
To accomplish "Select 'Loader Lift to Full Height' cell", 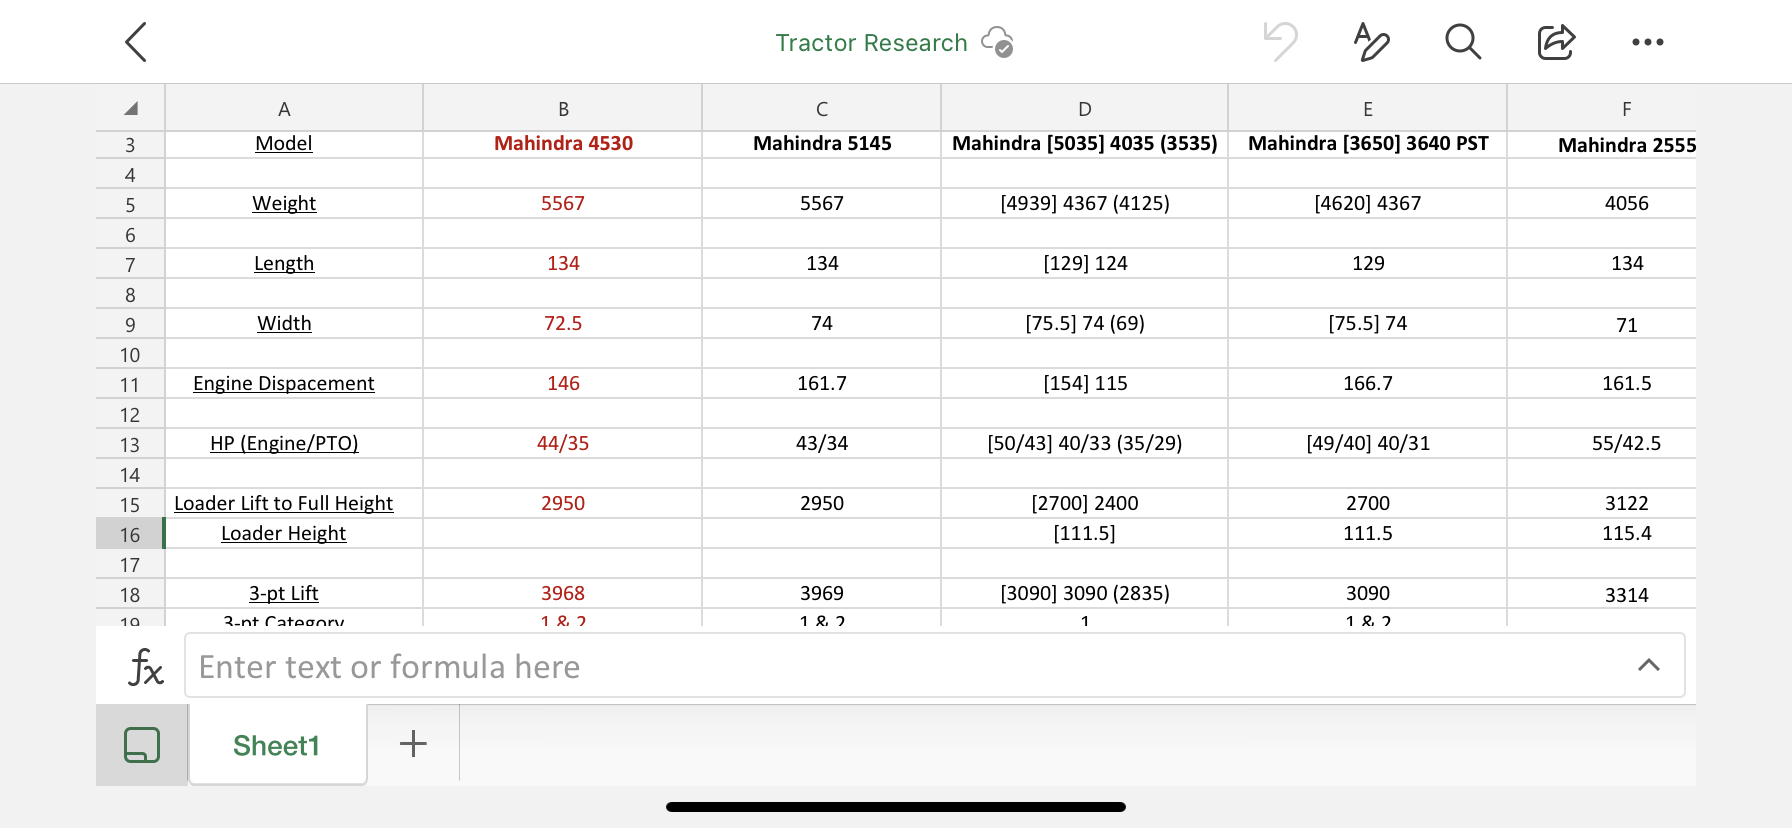I will pyautogui.click(x=294, y=503).
